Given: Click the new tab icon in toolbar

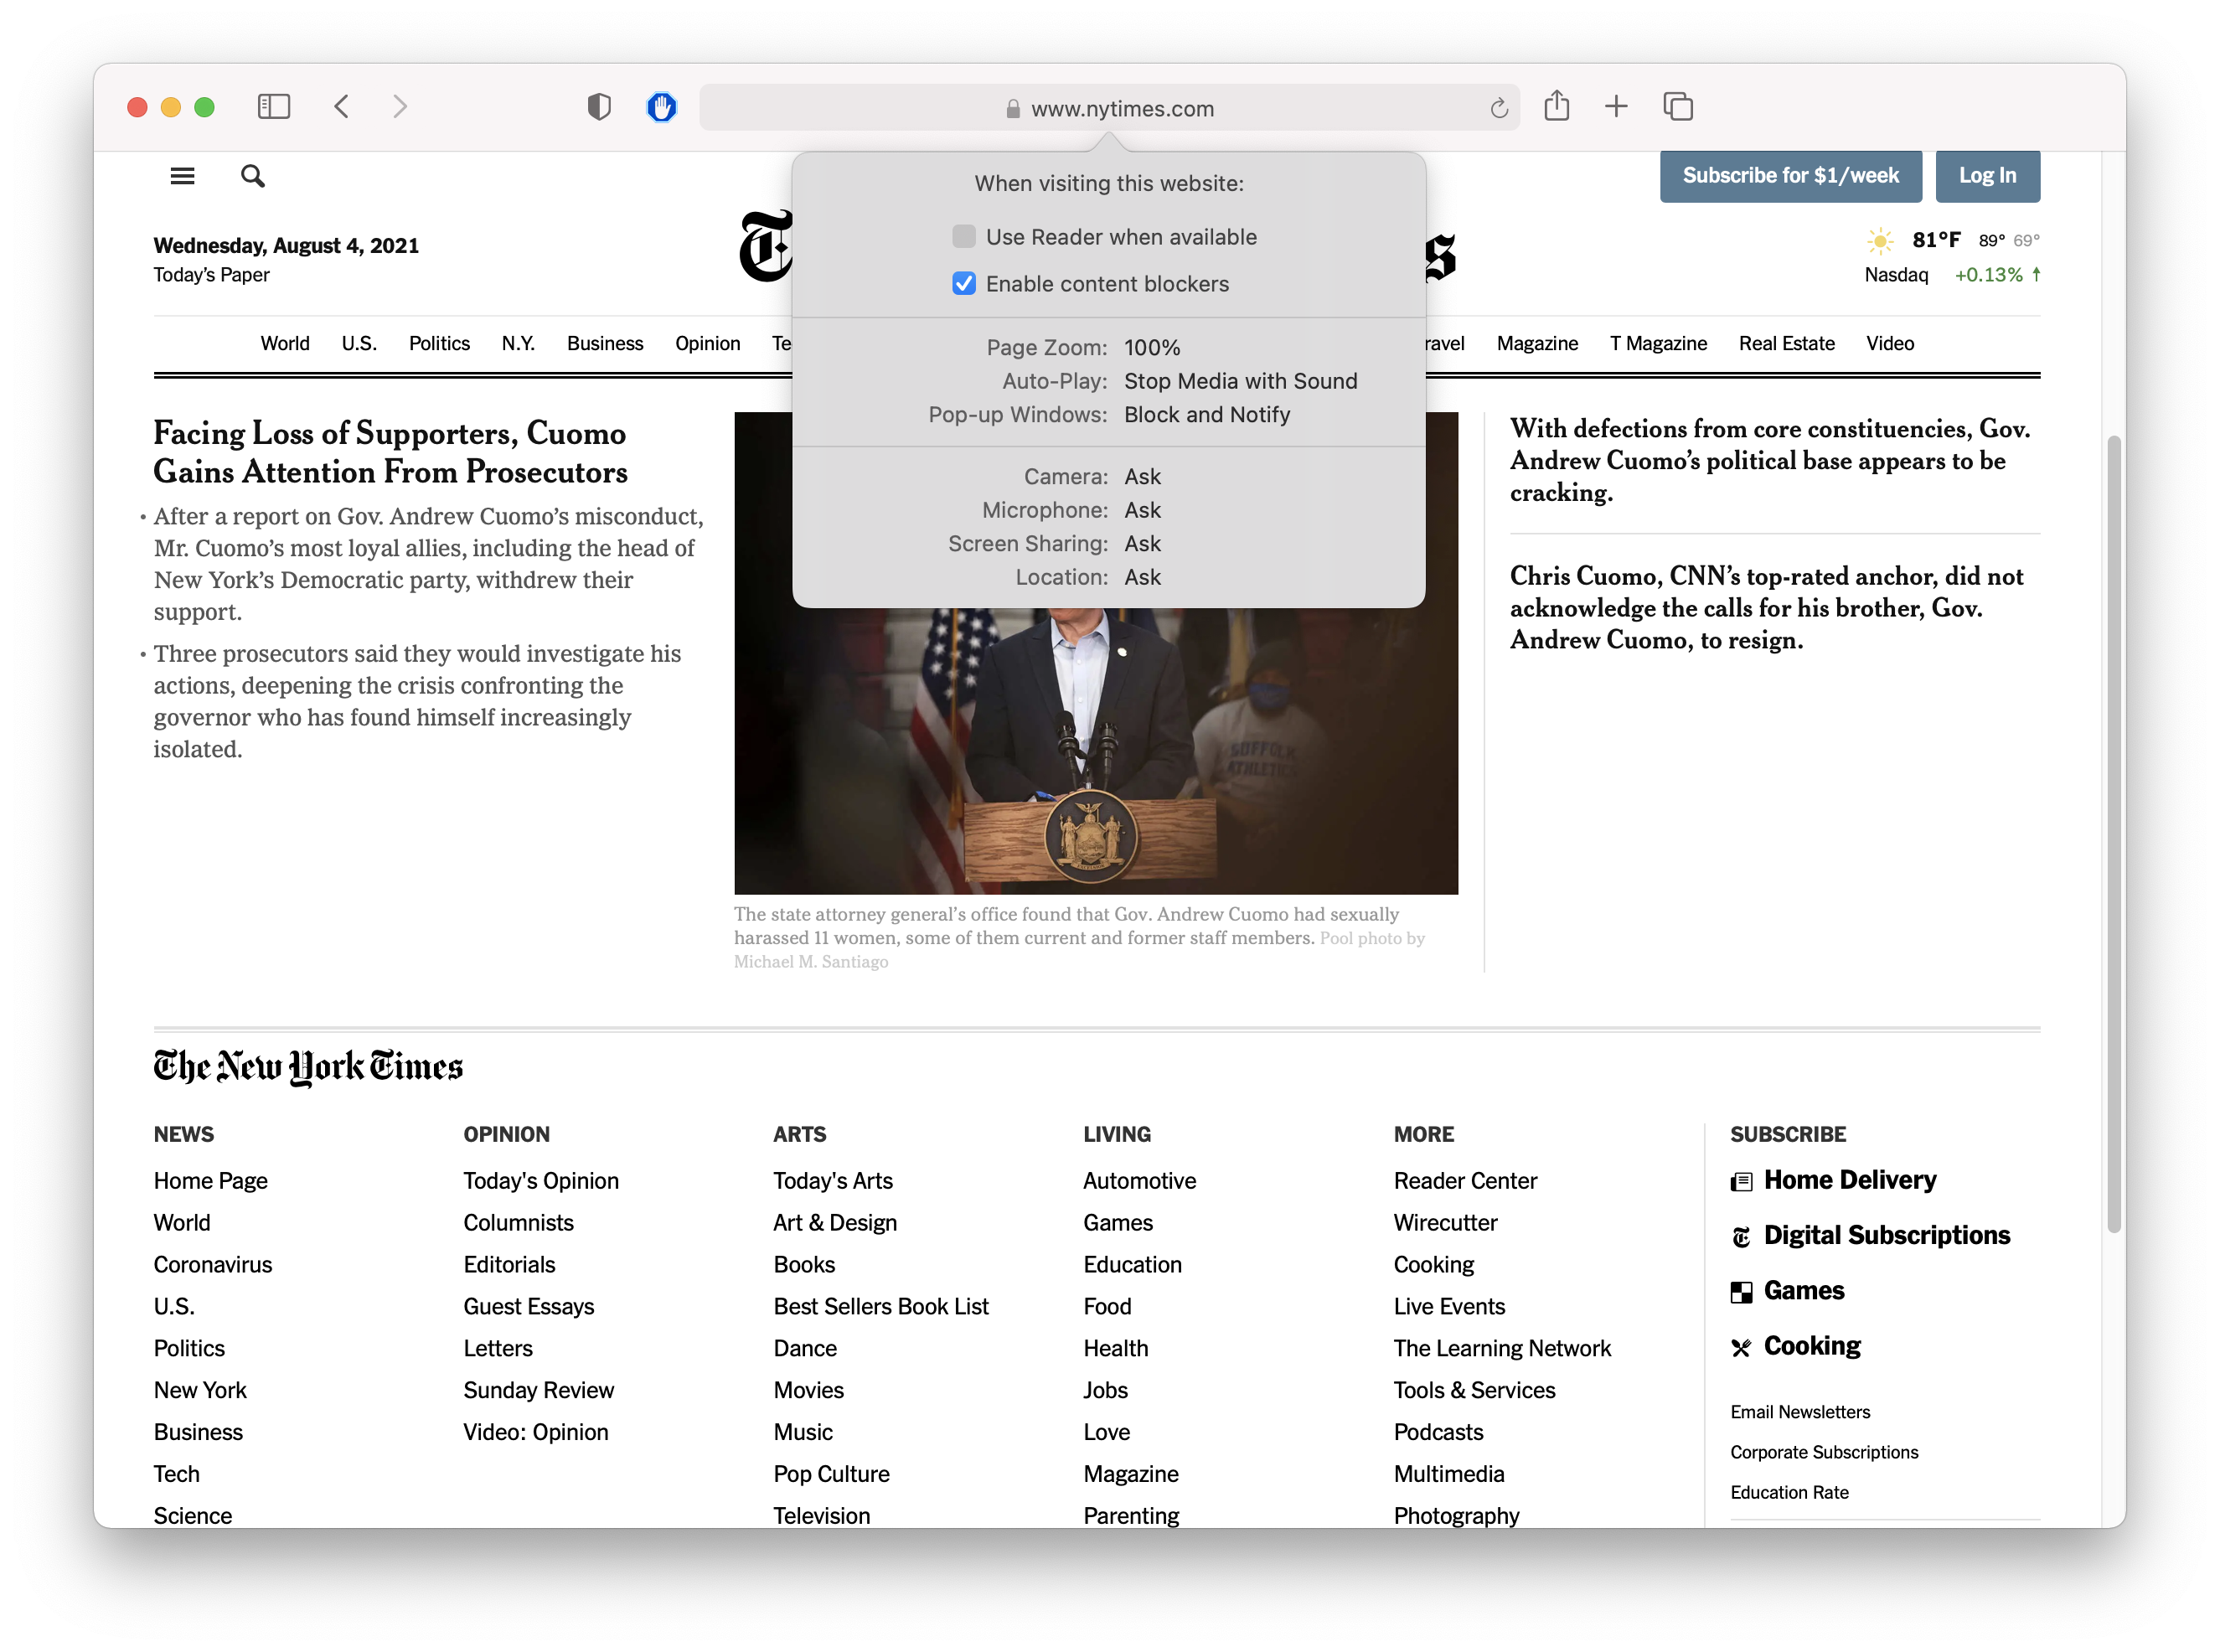Looking at the screenshot, I should [x=1616, y=107].
